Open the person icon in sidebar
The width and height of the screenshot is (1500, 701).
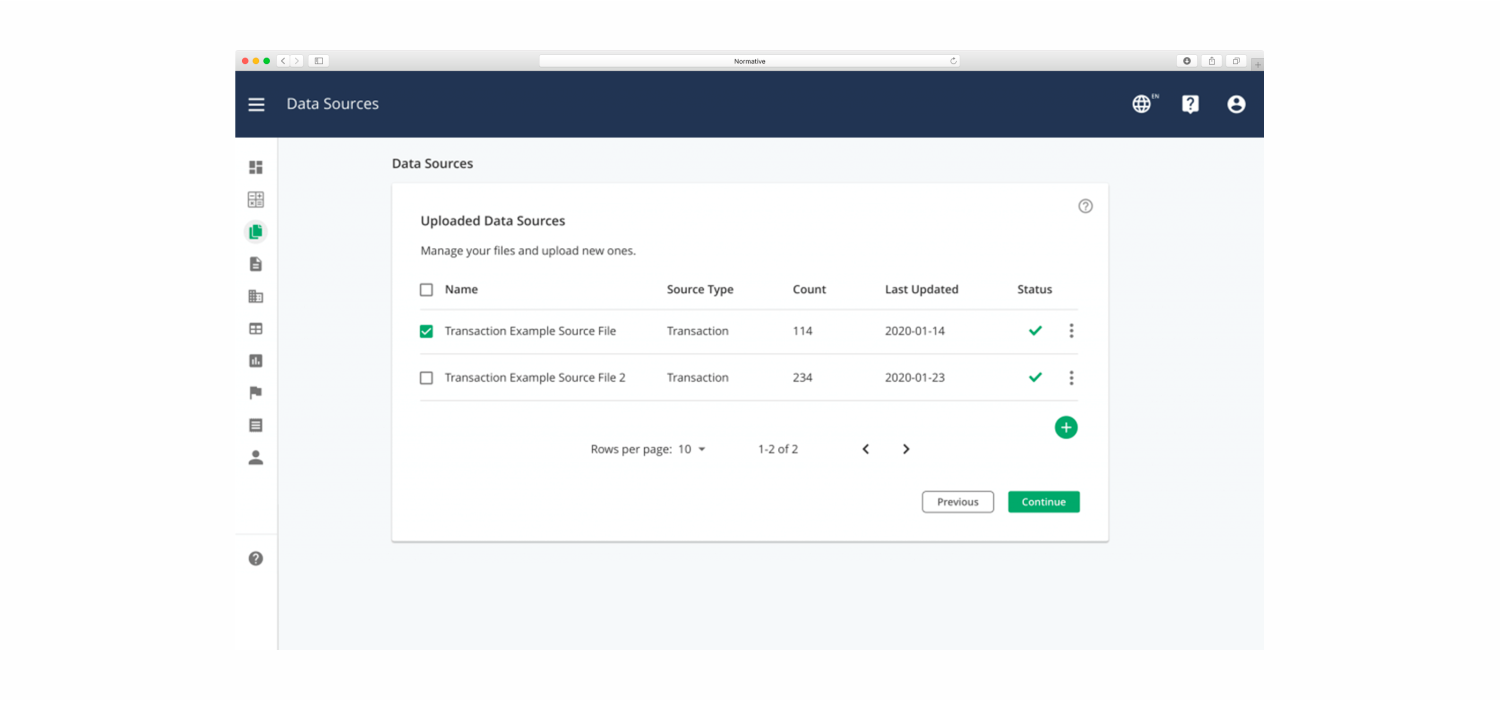point(256,458)
